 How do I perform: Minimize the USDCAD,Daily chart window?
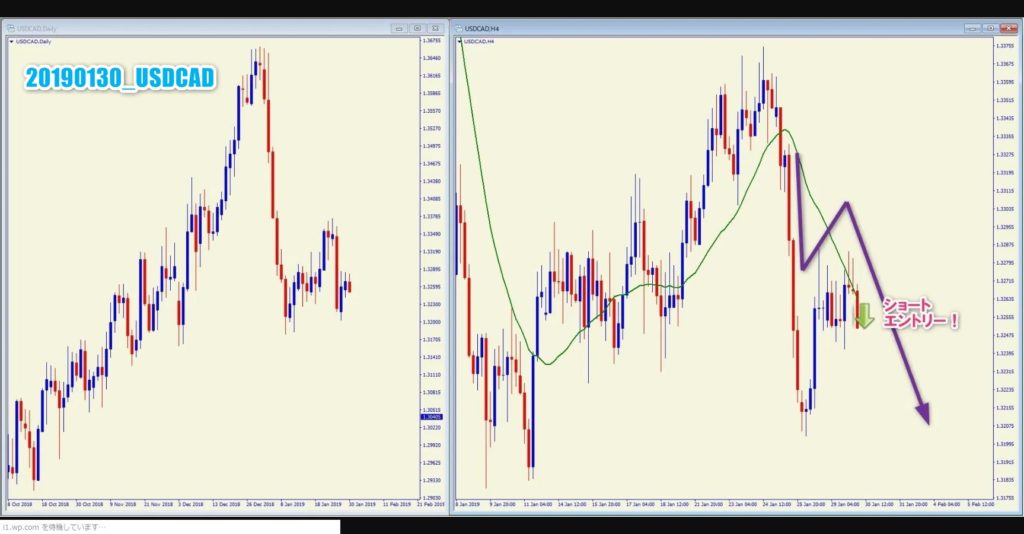398,28
